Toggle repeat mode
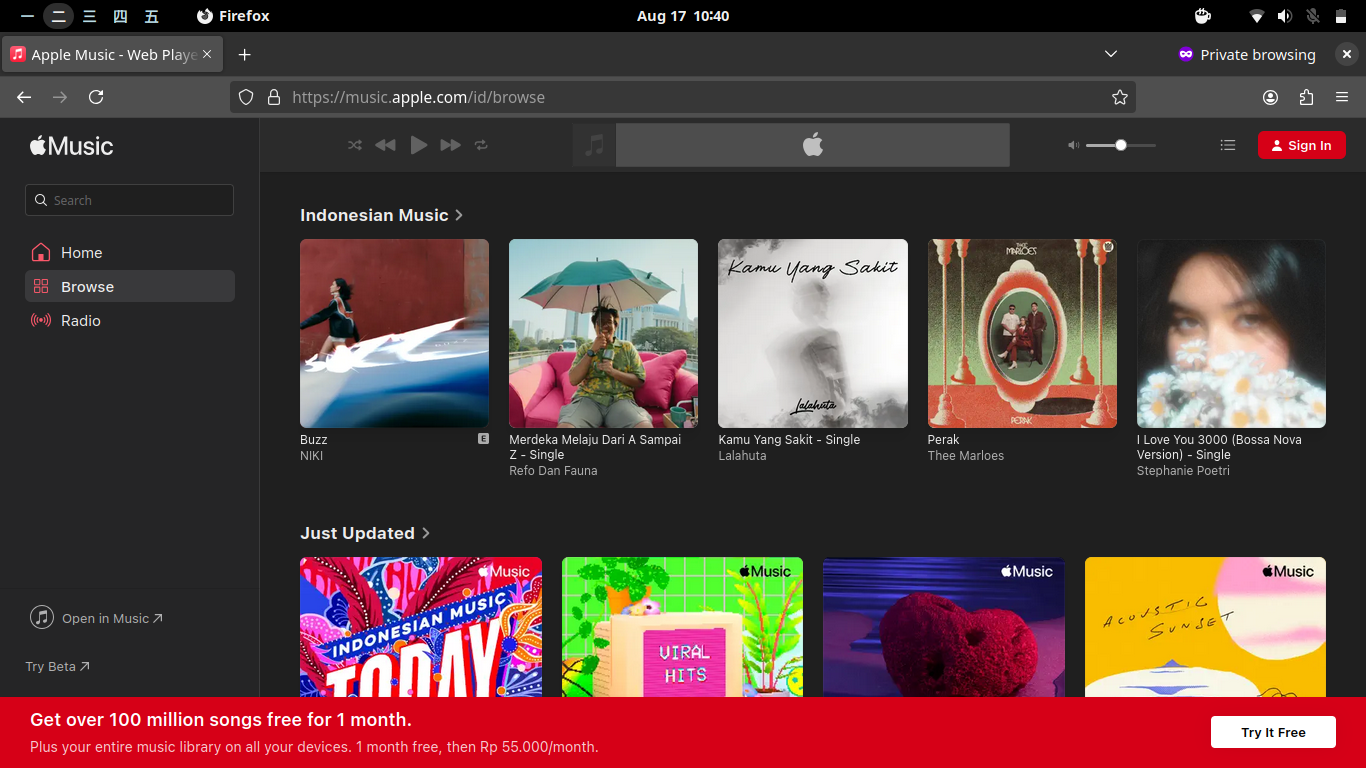This screenshot has height=768, width=1366. [x=481, y=145]
